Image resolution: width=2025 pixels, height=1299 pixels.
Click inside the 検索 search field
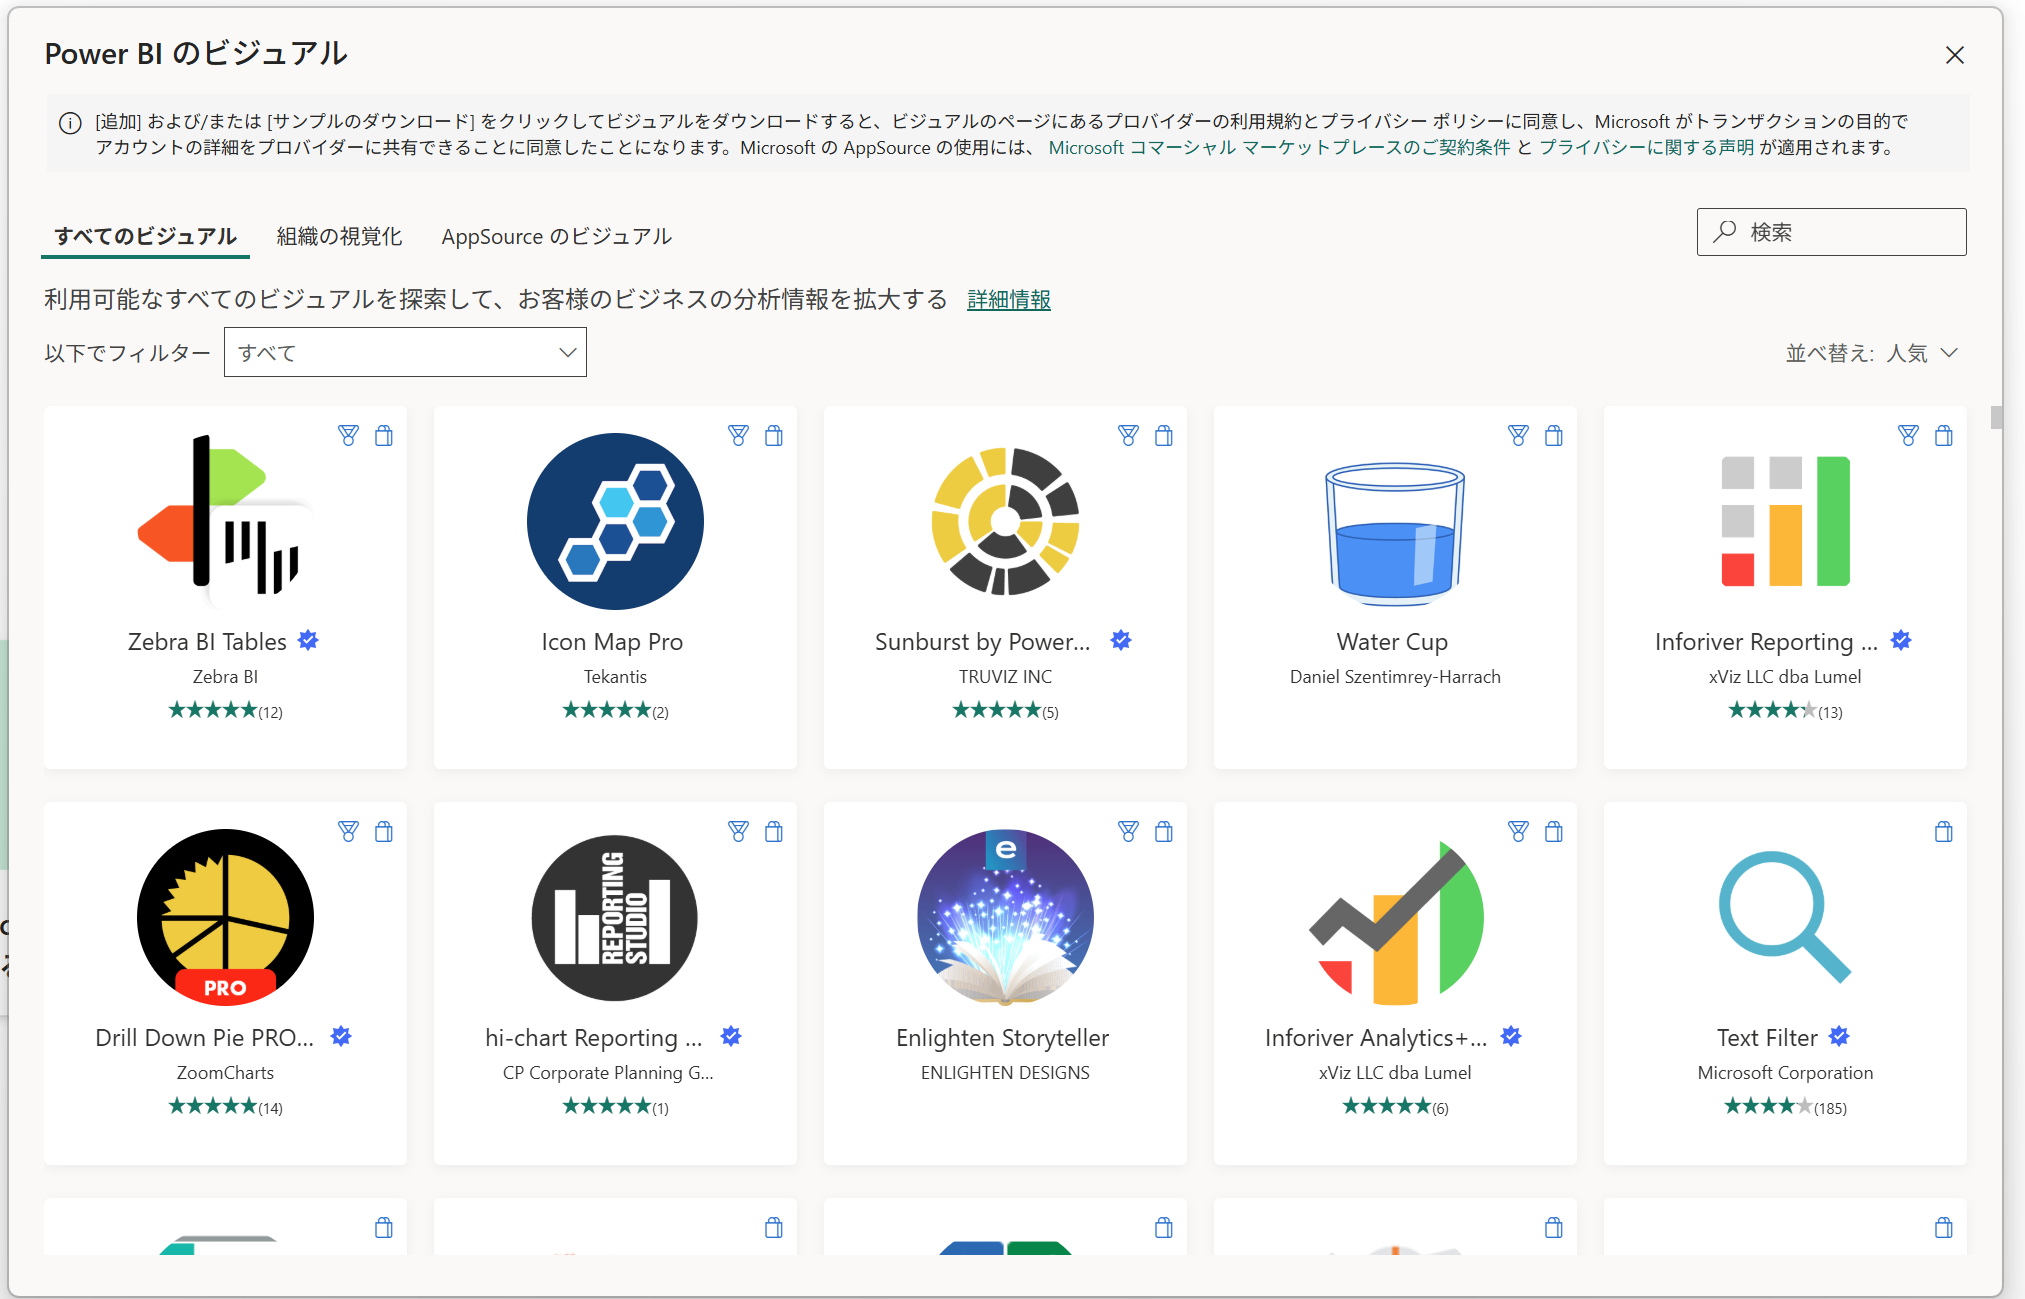click(x=1831, y=232)
